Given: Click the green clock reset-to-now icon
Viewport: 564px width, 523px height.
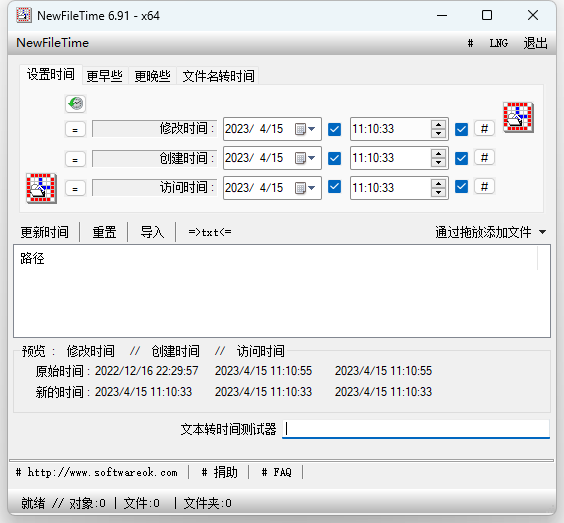Looking at the screenshot, I should 75,104.
